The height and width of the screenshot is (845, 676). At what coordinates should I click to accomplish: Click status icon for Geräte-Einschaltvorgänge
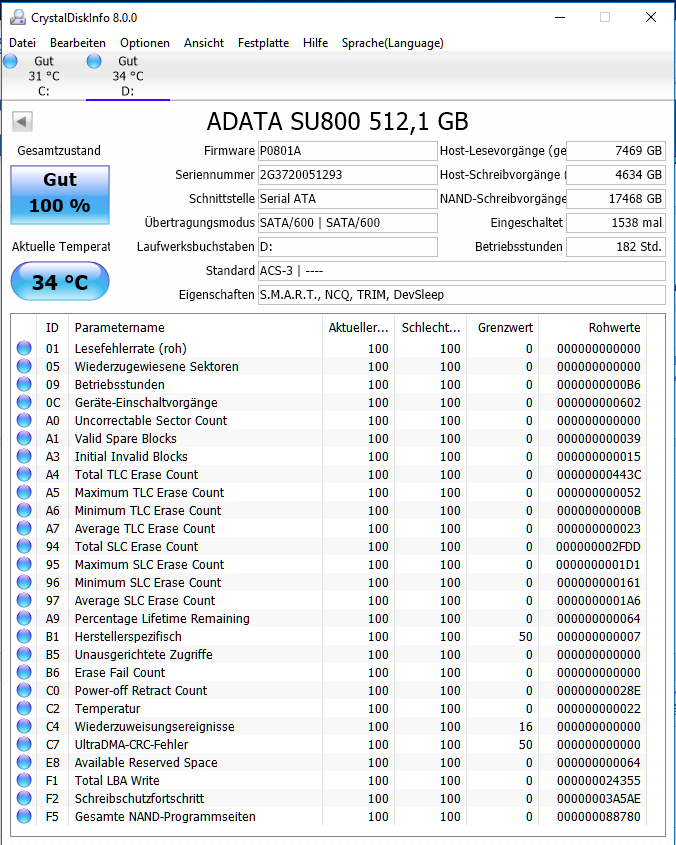pyautogui.click(x=24, y=402)
